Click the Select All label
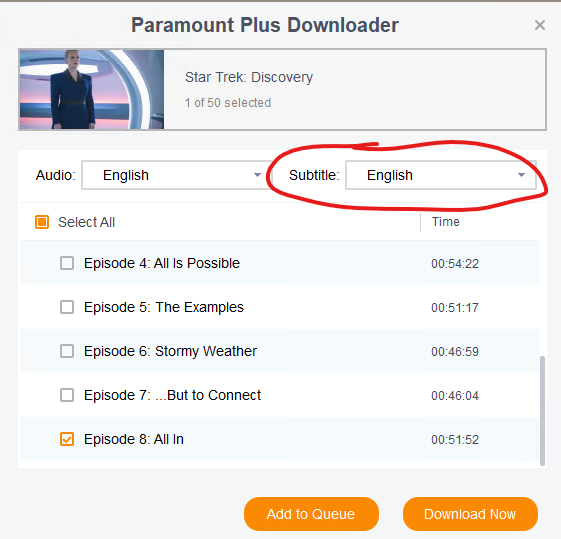Image resolution: width=561 pixels, height=539 pixels. tap(87, 222)
